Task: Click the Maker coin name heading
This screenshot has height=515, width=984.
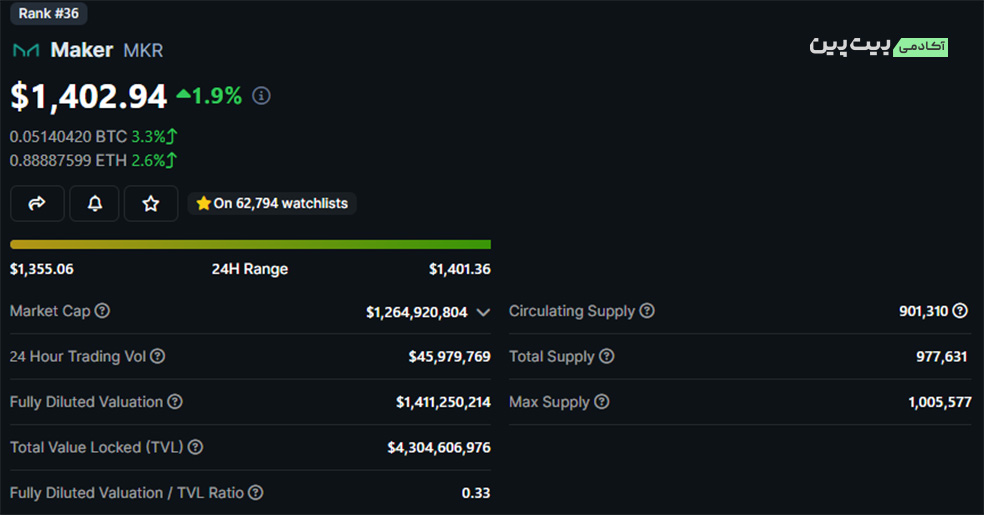Action: pyautogui.click(x=82, y=50)
